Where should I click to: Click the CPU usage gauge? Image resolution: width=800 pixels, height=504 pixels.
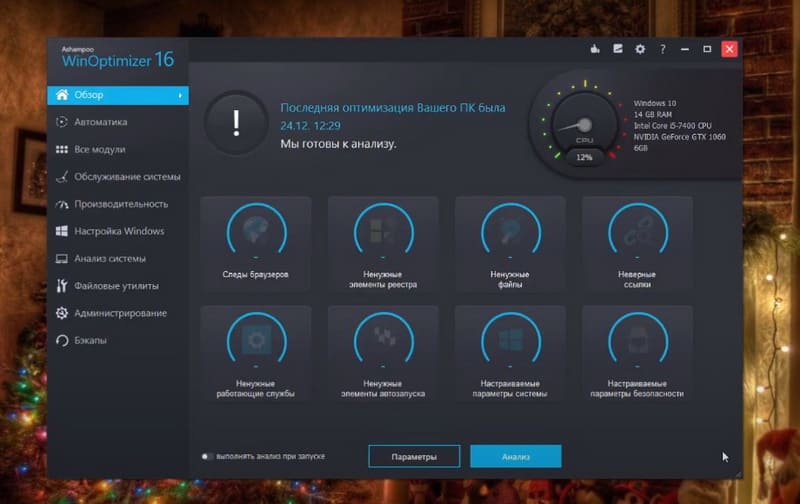pyautogui.click(x=583, y=125)
